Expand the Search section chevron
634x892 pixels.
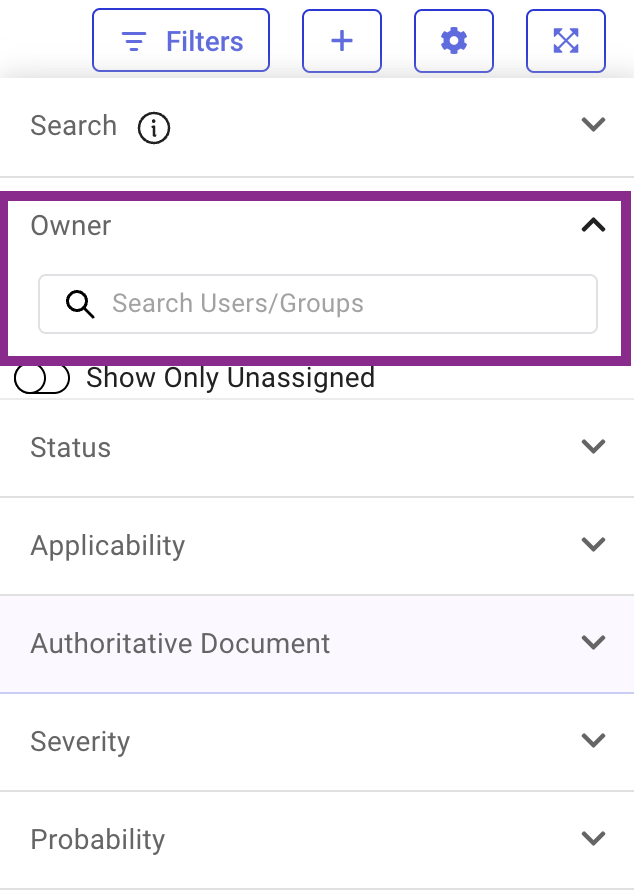point(594,126)
